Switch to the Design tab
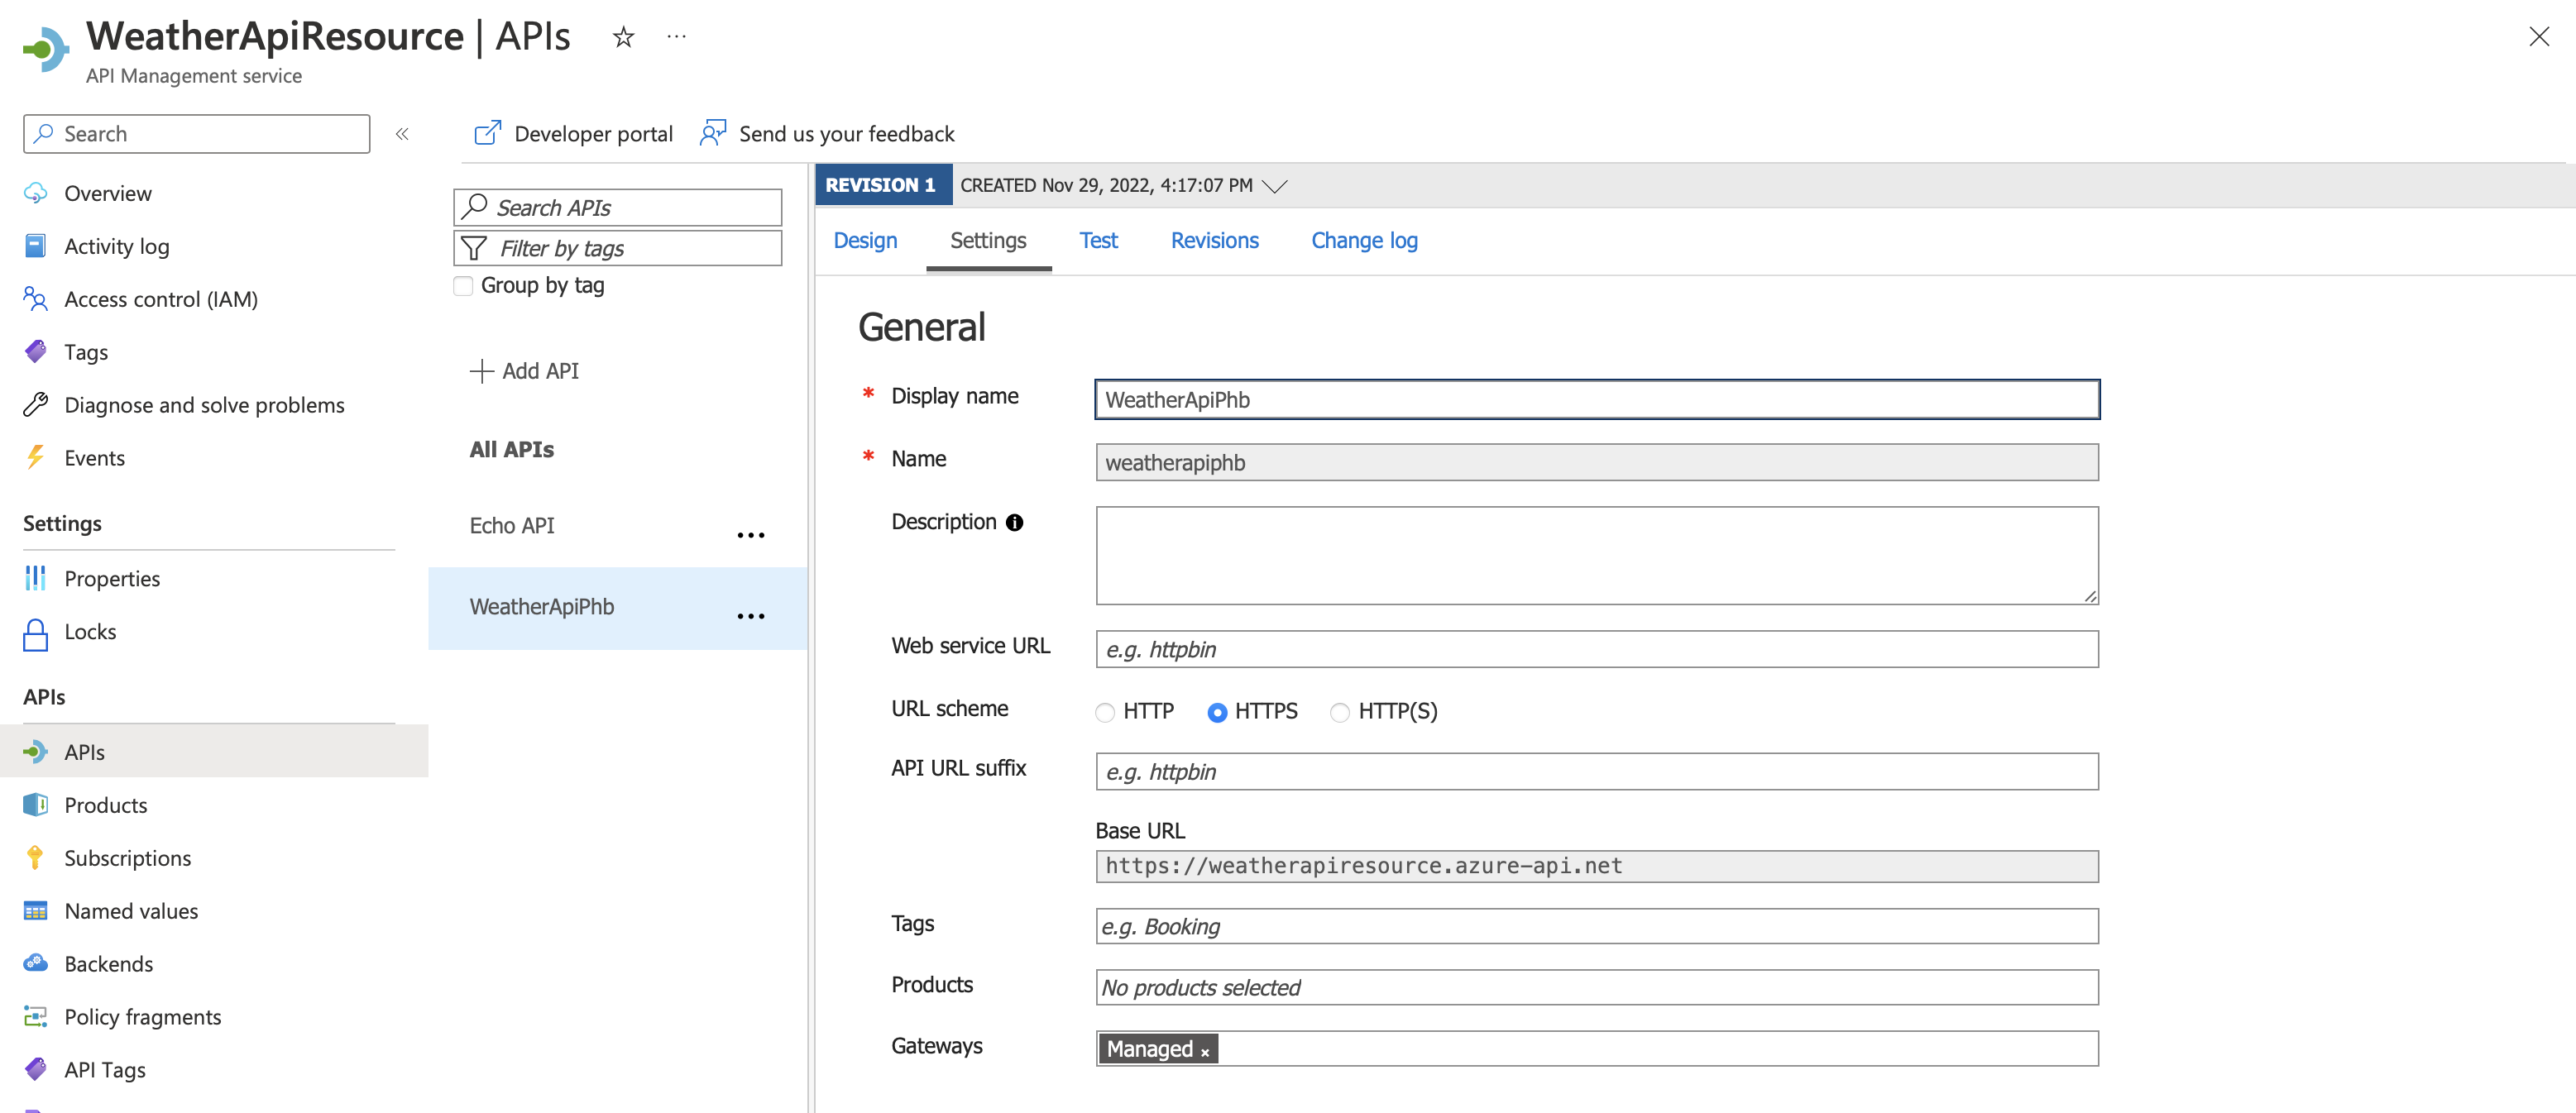 [865, 240]
